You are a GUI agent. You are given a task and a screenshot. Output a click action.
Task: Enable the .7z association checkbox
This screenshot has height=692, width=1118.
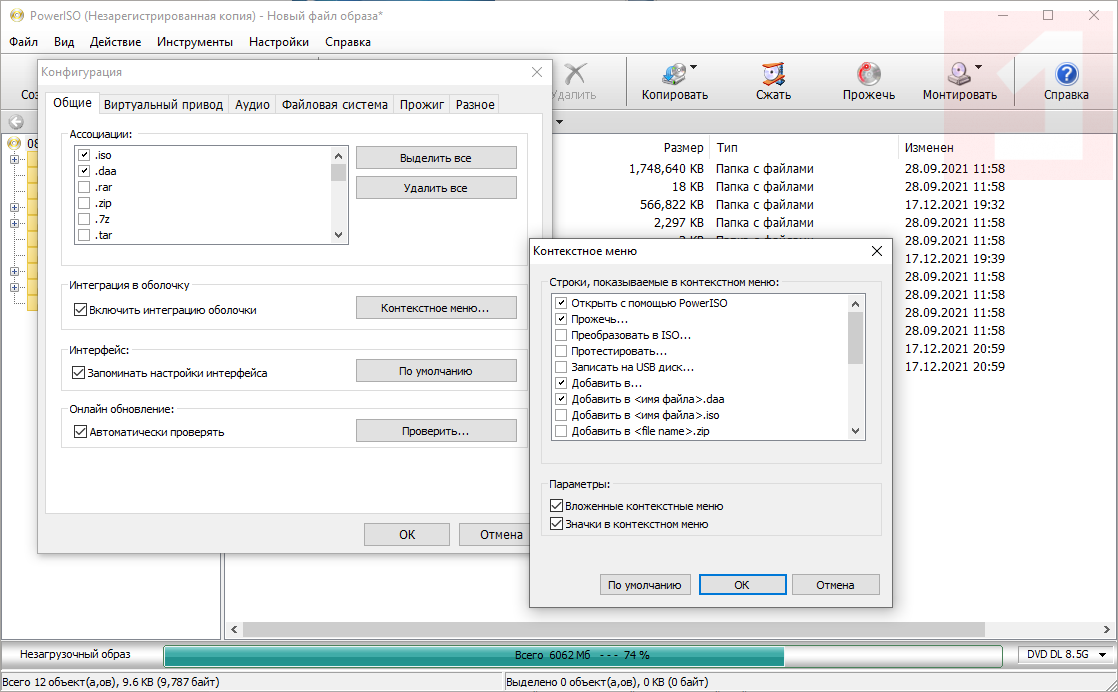pyautogui.click(x=84, y=219)
